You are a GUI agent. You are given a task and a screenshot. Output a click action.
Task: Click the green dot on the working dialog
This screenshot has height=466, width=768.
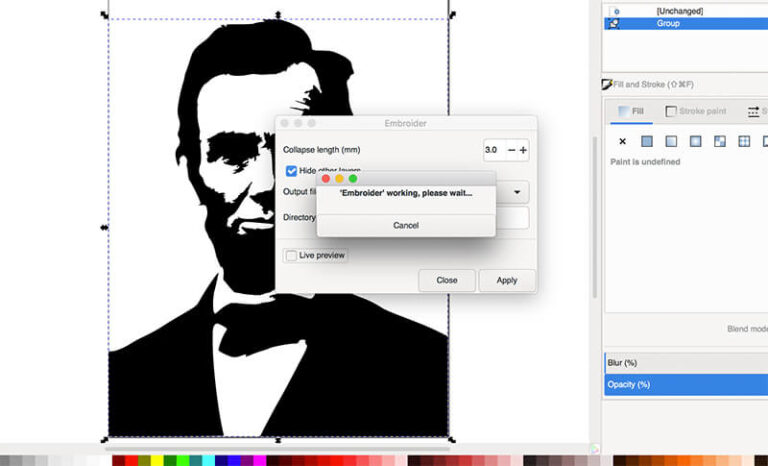coord(353,179)
